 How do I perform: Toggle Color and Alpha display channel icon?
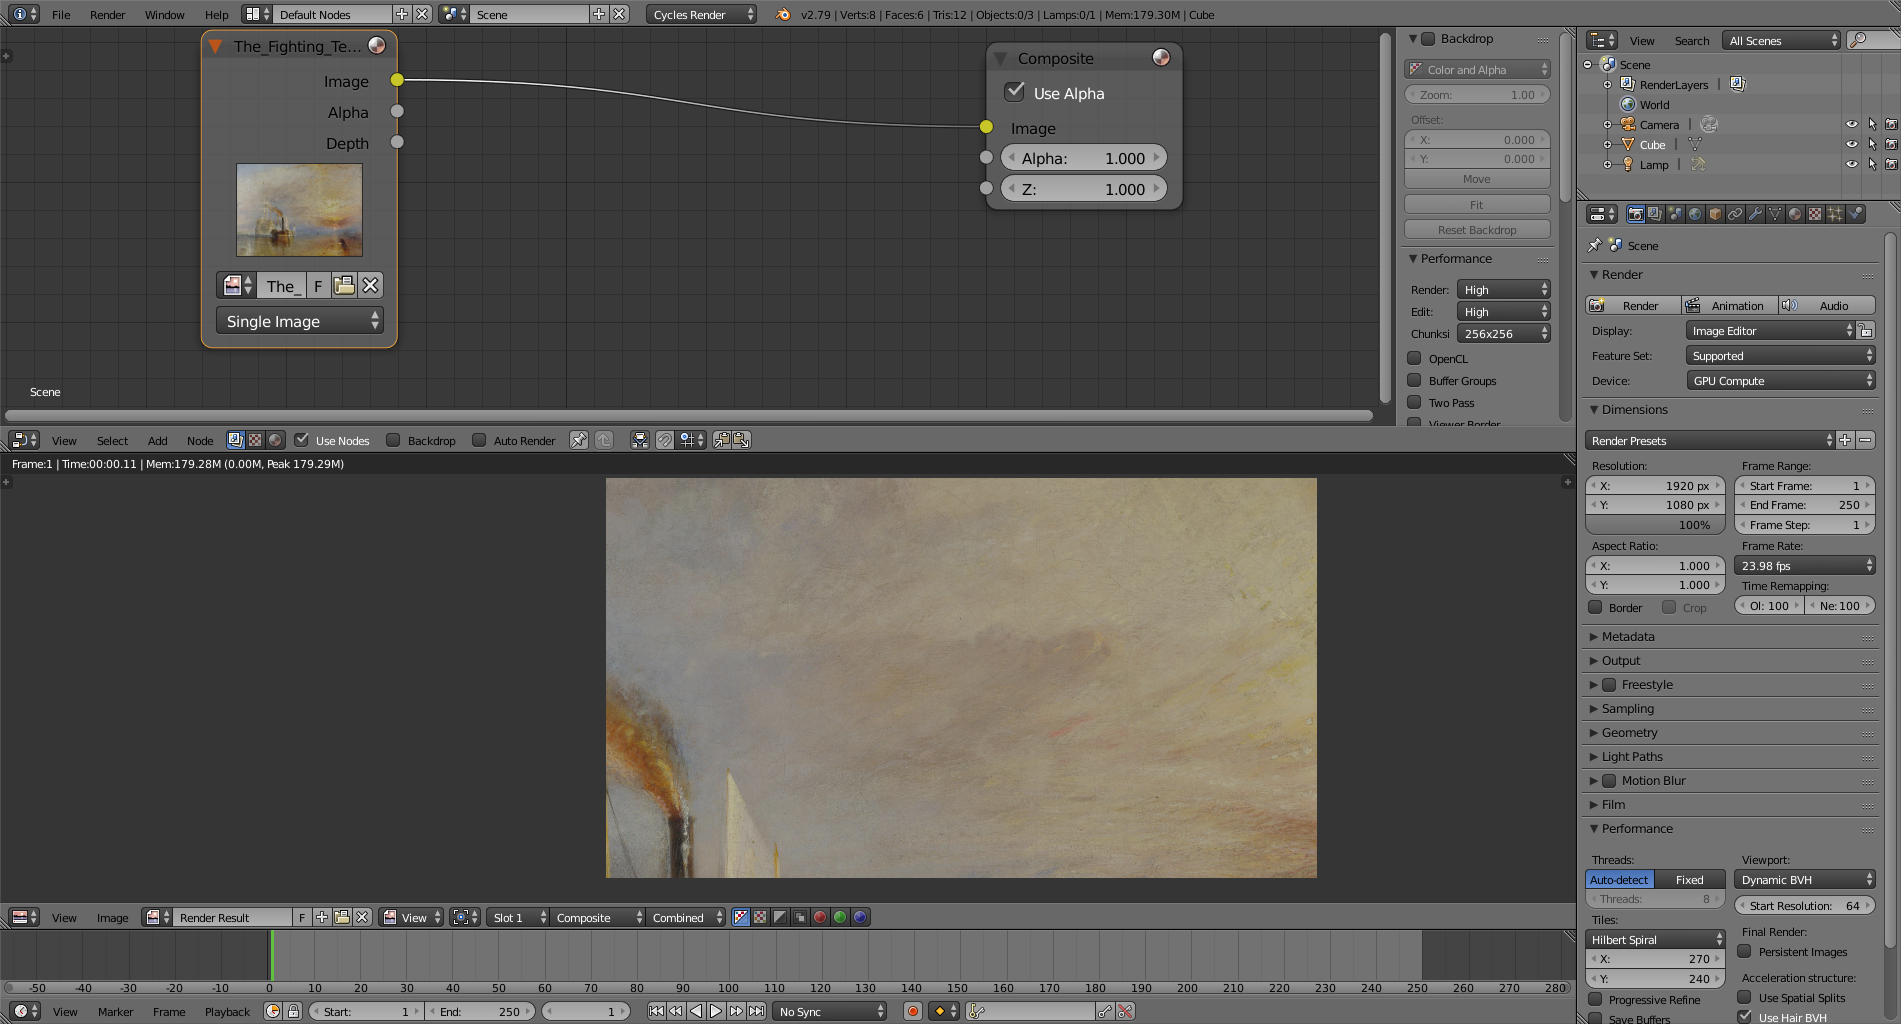[741, 917]
